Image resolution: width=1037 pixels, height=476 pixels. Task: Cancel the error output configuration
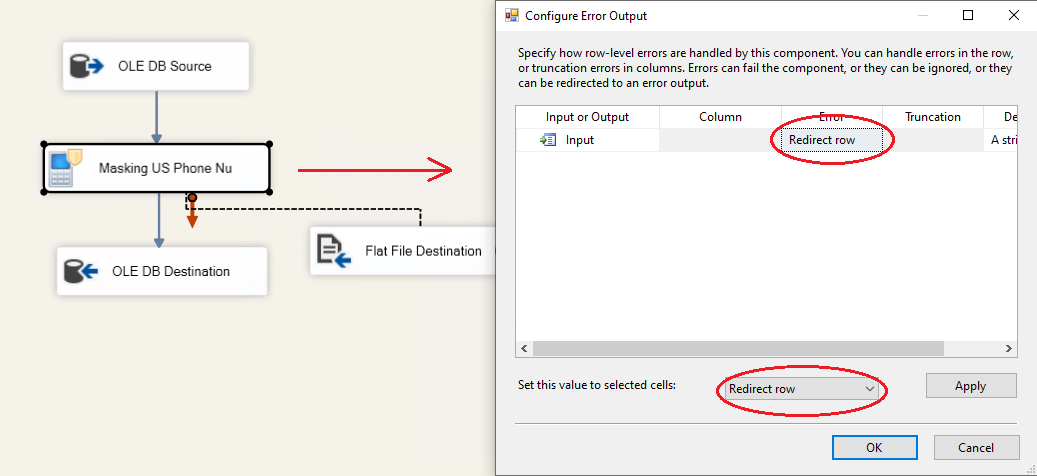tap(976, 447)
